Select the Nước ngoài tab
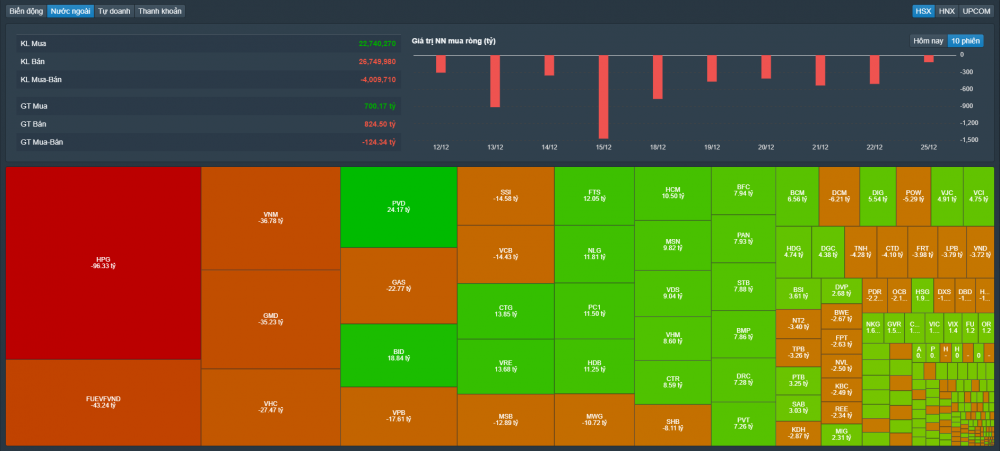This screenshot has height=451, width=1000. pos(70,11)
